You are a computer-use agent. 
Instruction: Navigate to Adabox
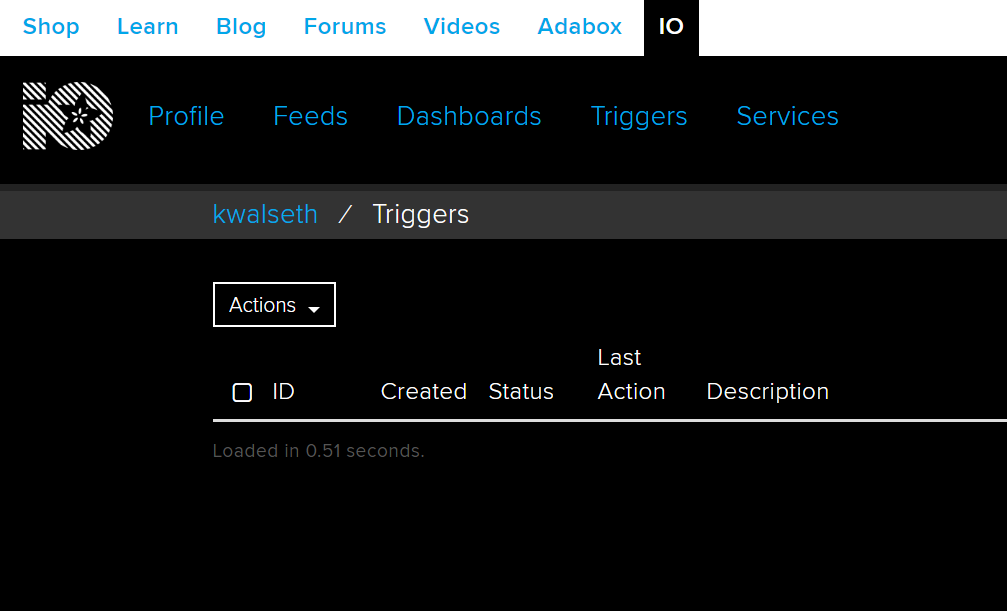click(x=579, y=27)
